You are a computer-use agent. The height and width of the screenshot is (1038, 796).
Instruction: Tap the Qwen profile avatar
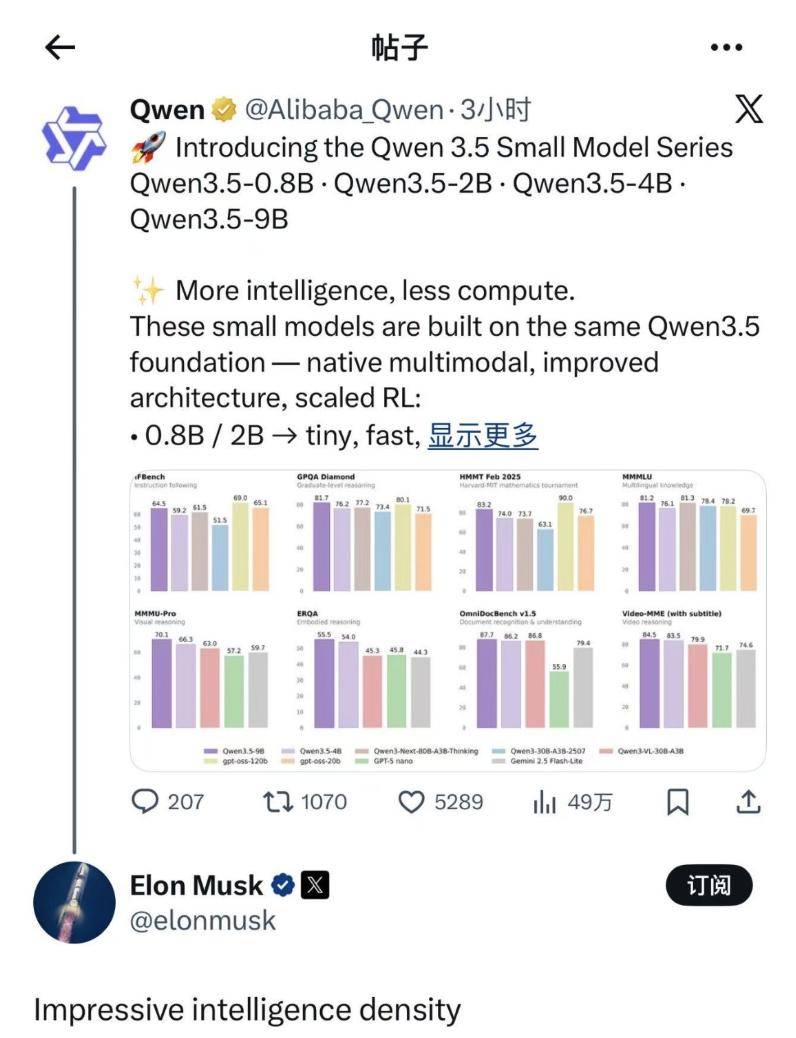point(73,138)
